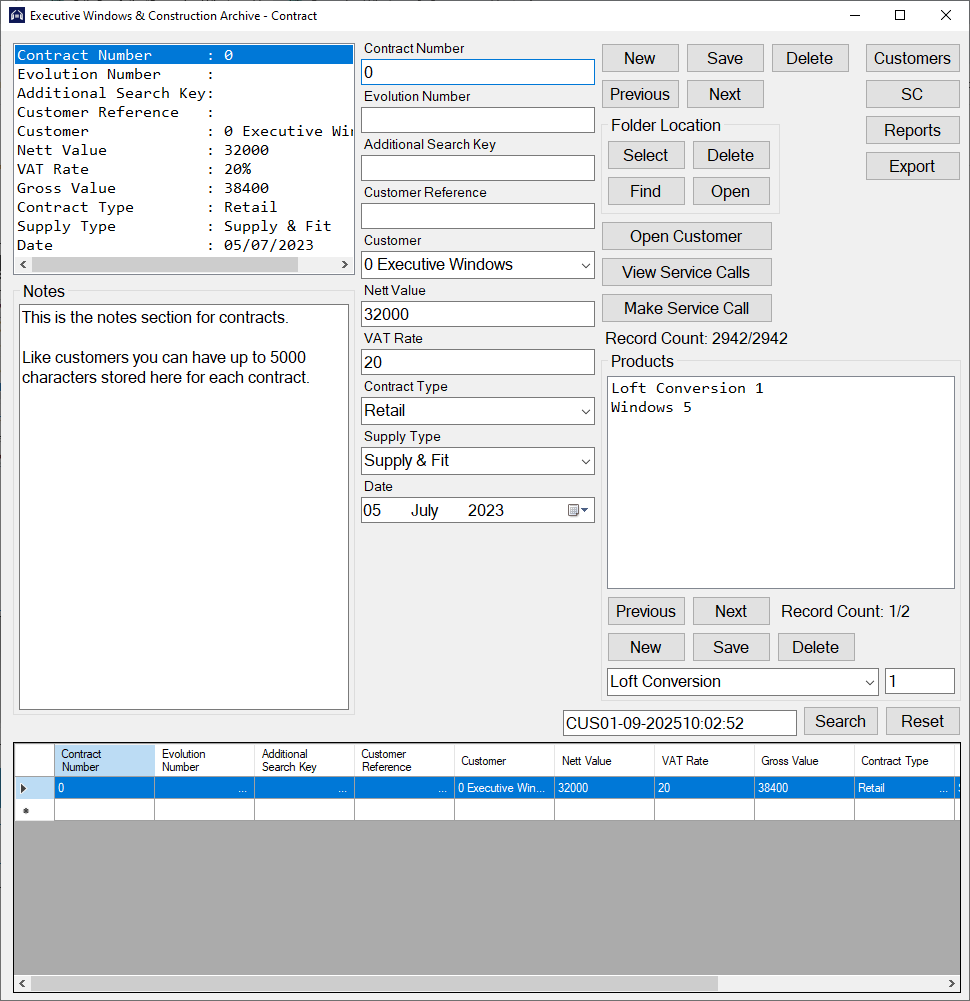
Task: Click the app icon in title bar
Action: tap(16, 16)
